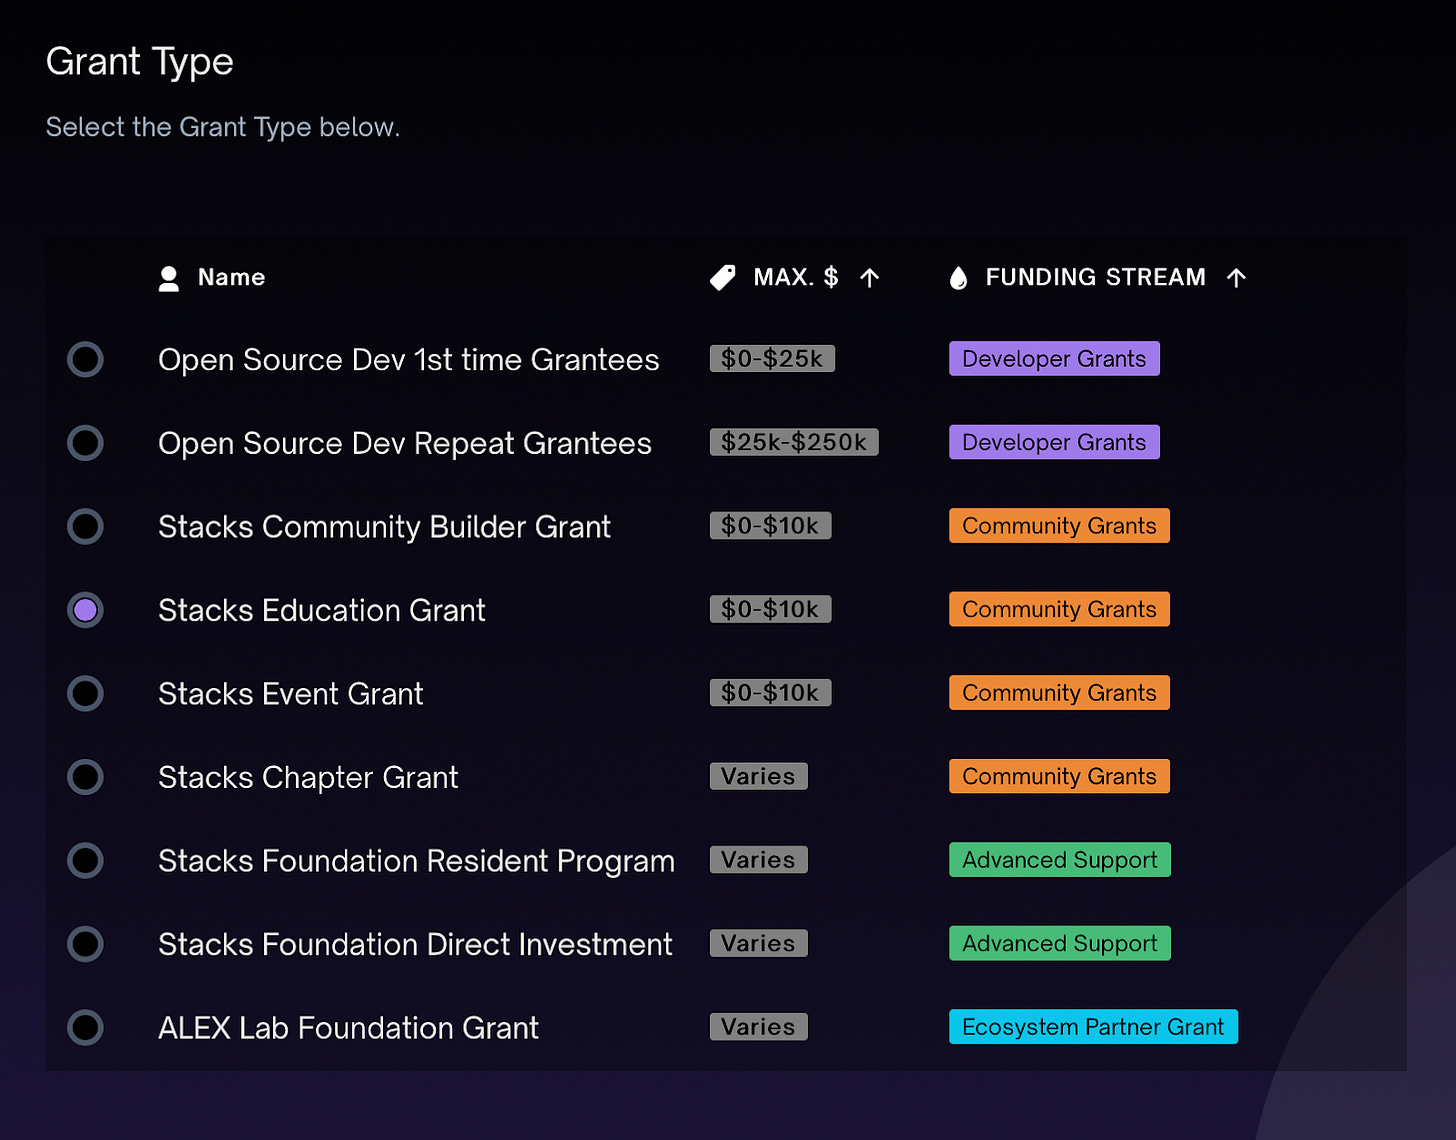Click the person icon beside the Name header
This screenshot has height=1140, width=1456.
coord(169,278)
